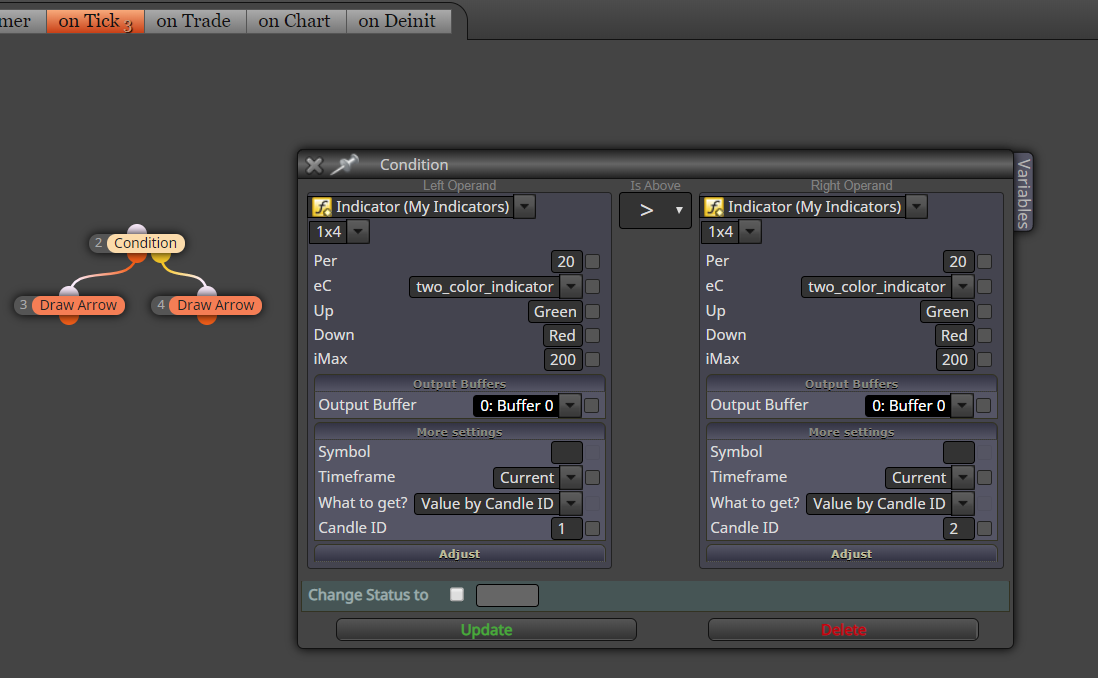The image size is (1098, 678).
Task: Toggle right operand Candle ID checkbox
Action: (985, 529)
